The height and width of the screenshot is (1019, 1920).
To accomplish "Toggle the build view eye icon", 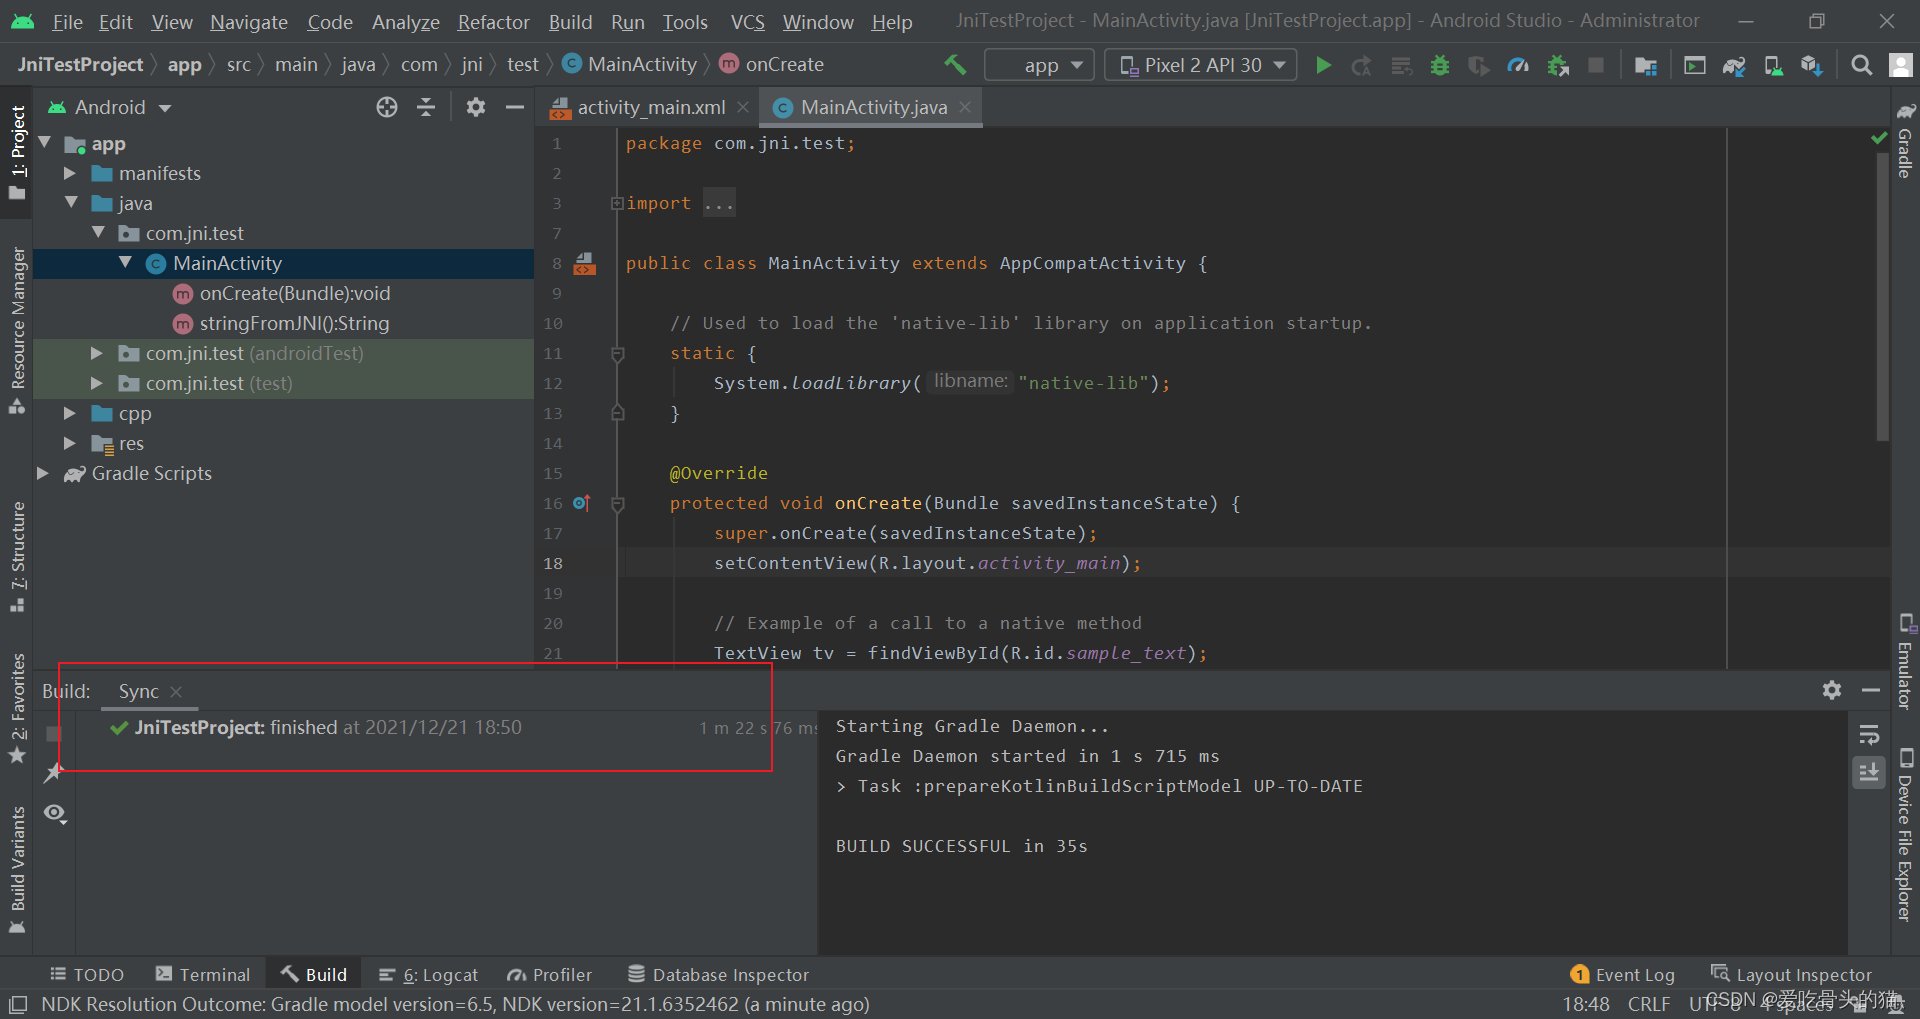I will pyautogui.click(x=55, y=813).
